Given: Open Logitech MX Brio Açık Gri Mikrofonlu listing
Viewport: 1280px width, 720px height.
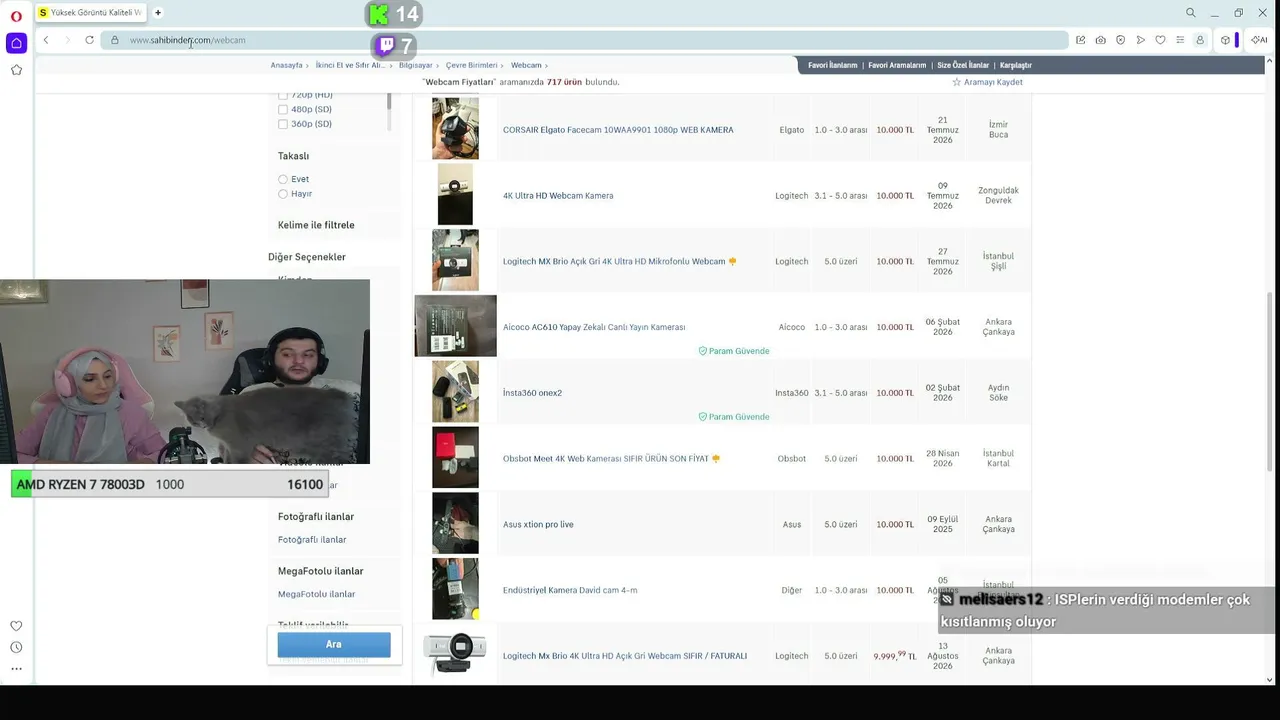Looking at the screenshot, I should click(x=614, y=262).
